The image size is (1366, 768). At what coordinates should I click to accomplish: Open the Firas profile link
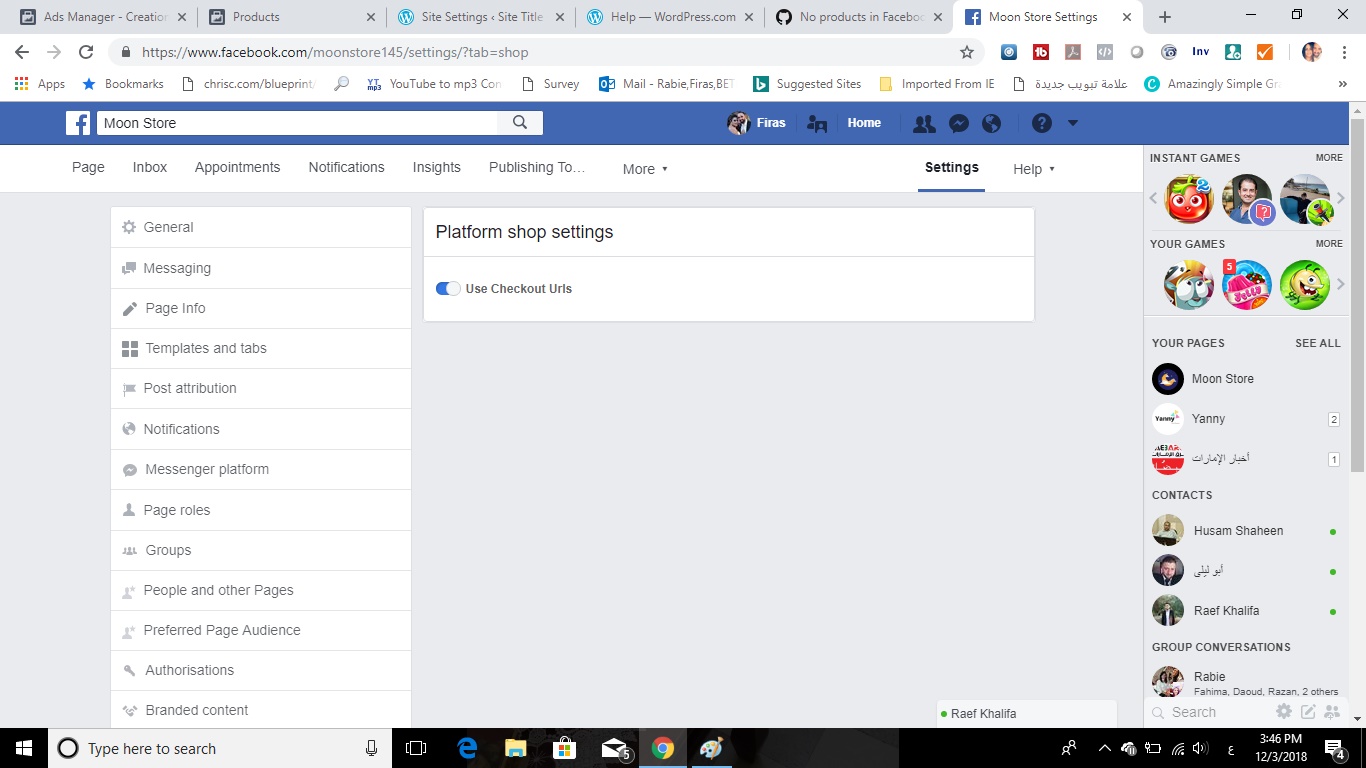click(756, 123)
